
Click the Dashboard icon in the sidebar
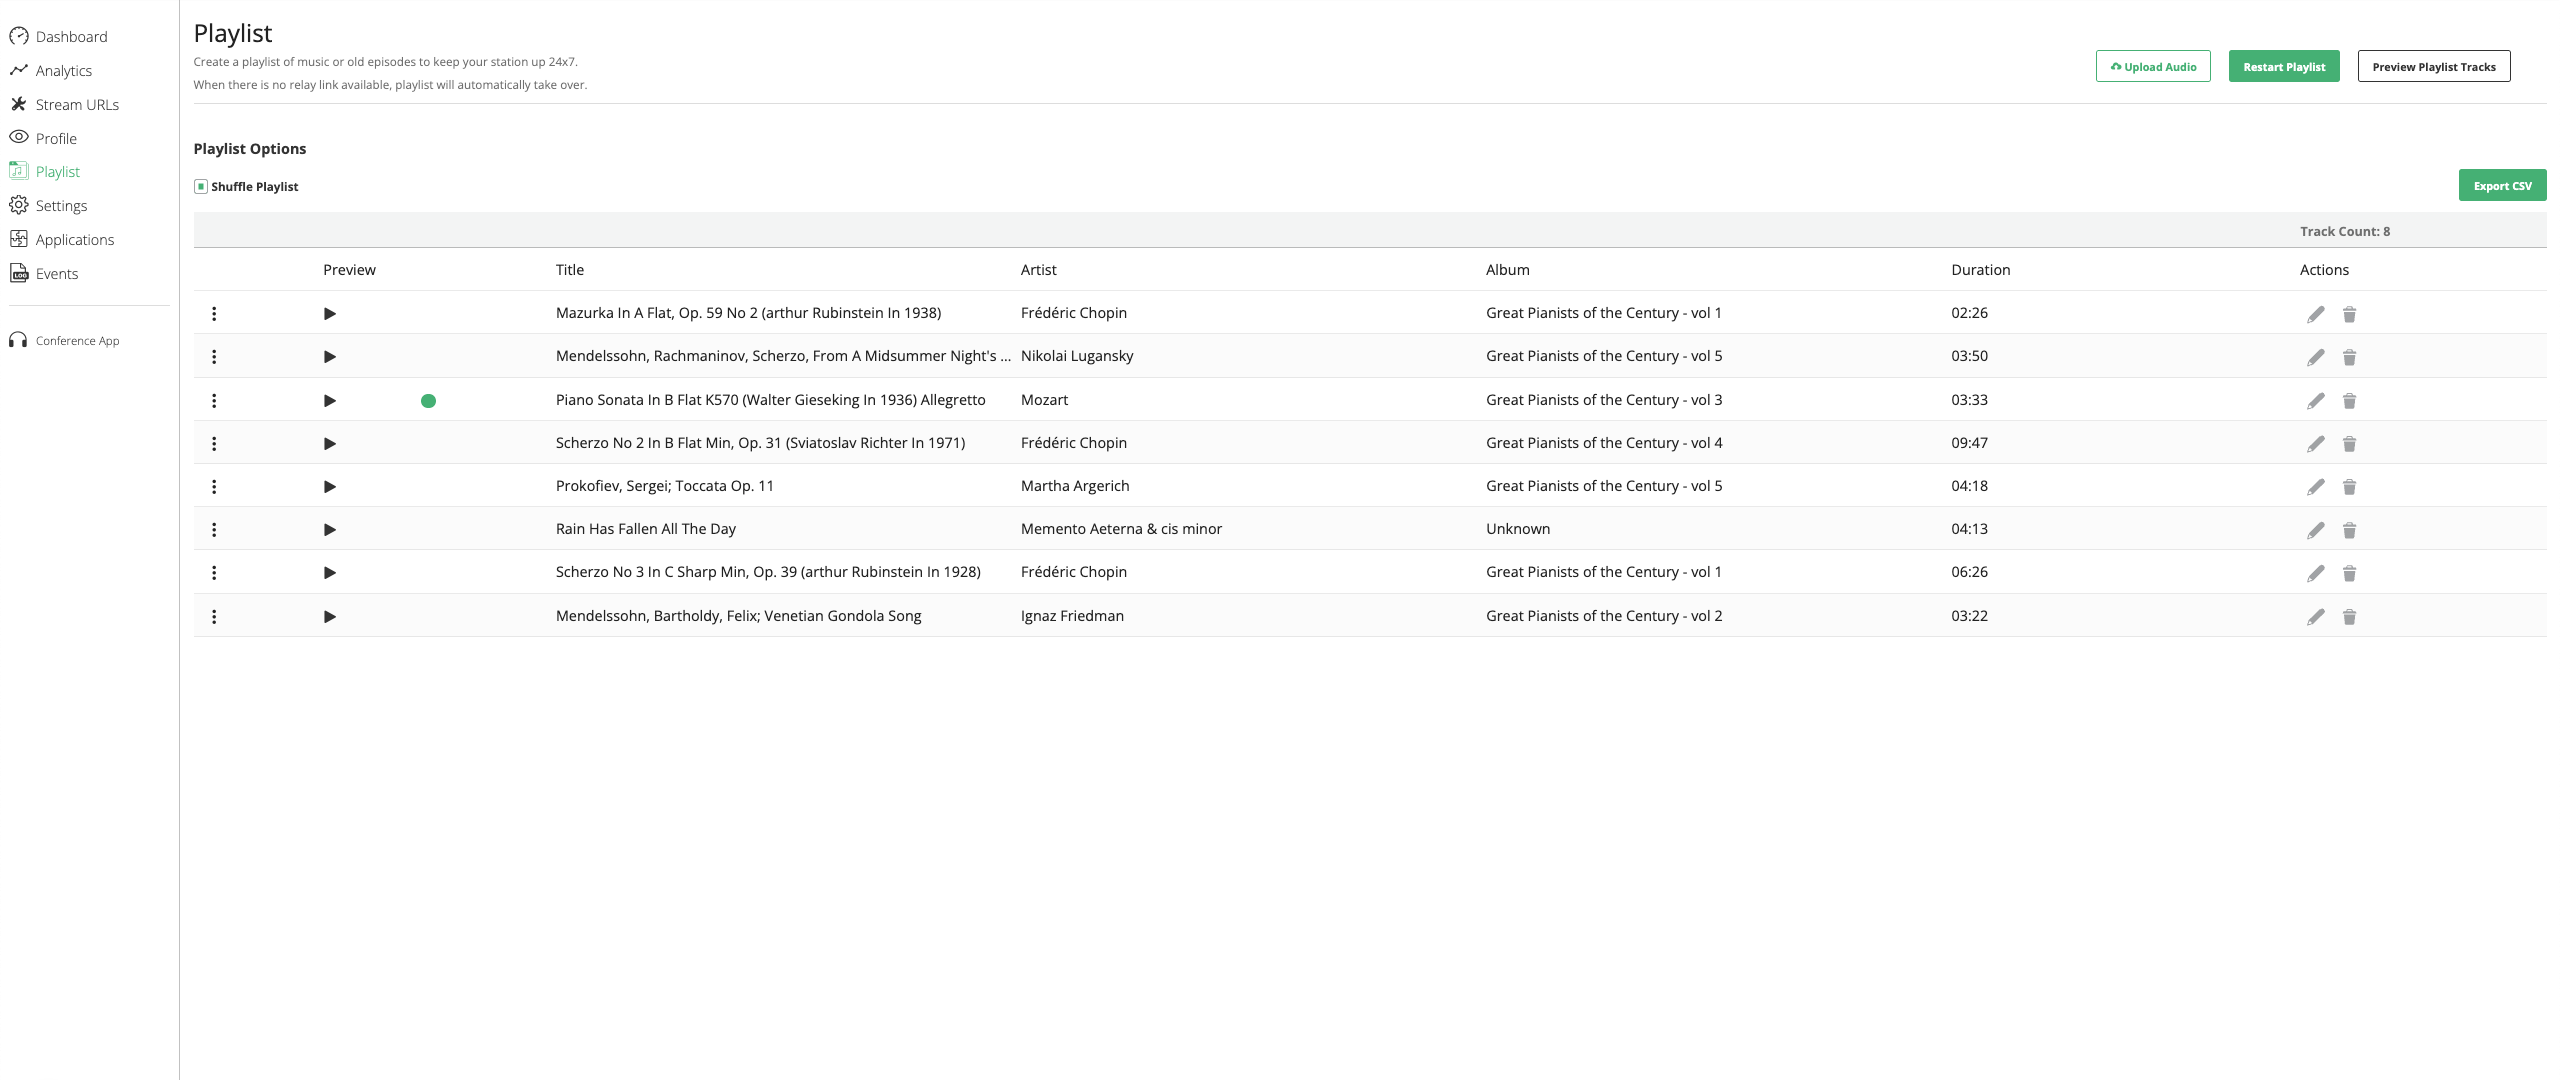19,37
